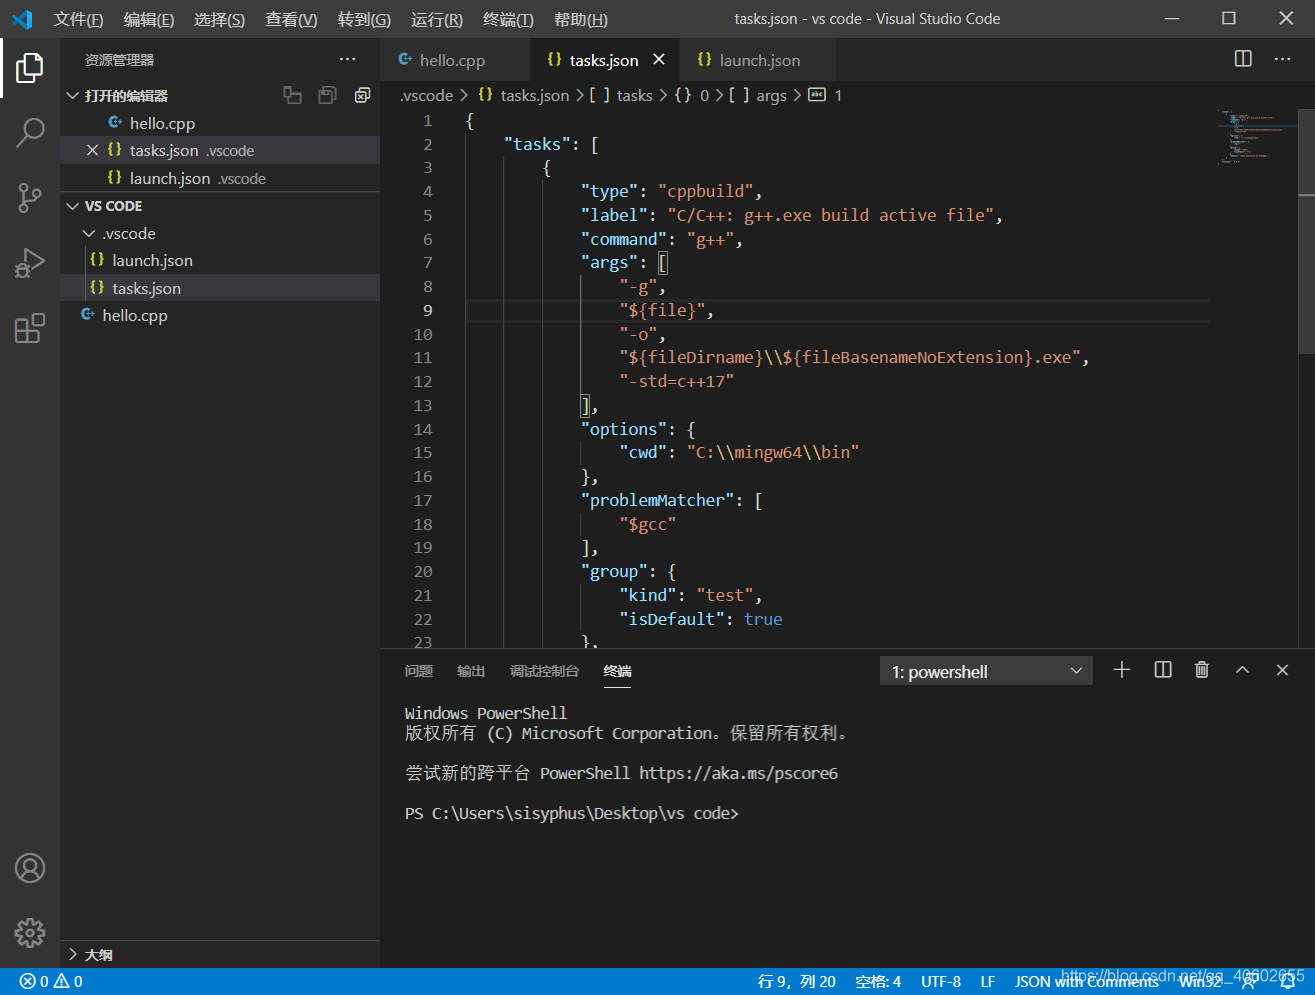Open the terminal selector powershell dropdown
1315x995 pixels.
pos(986,671)
